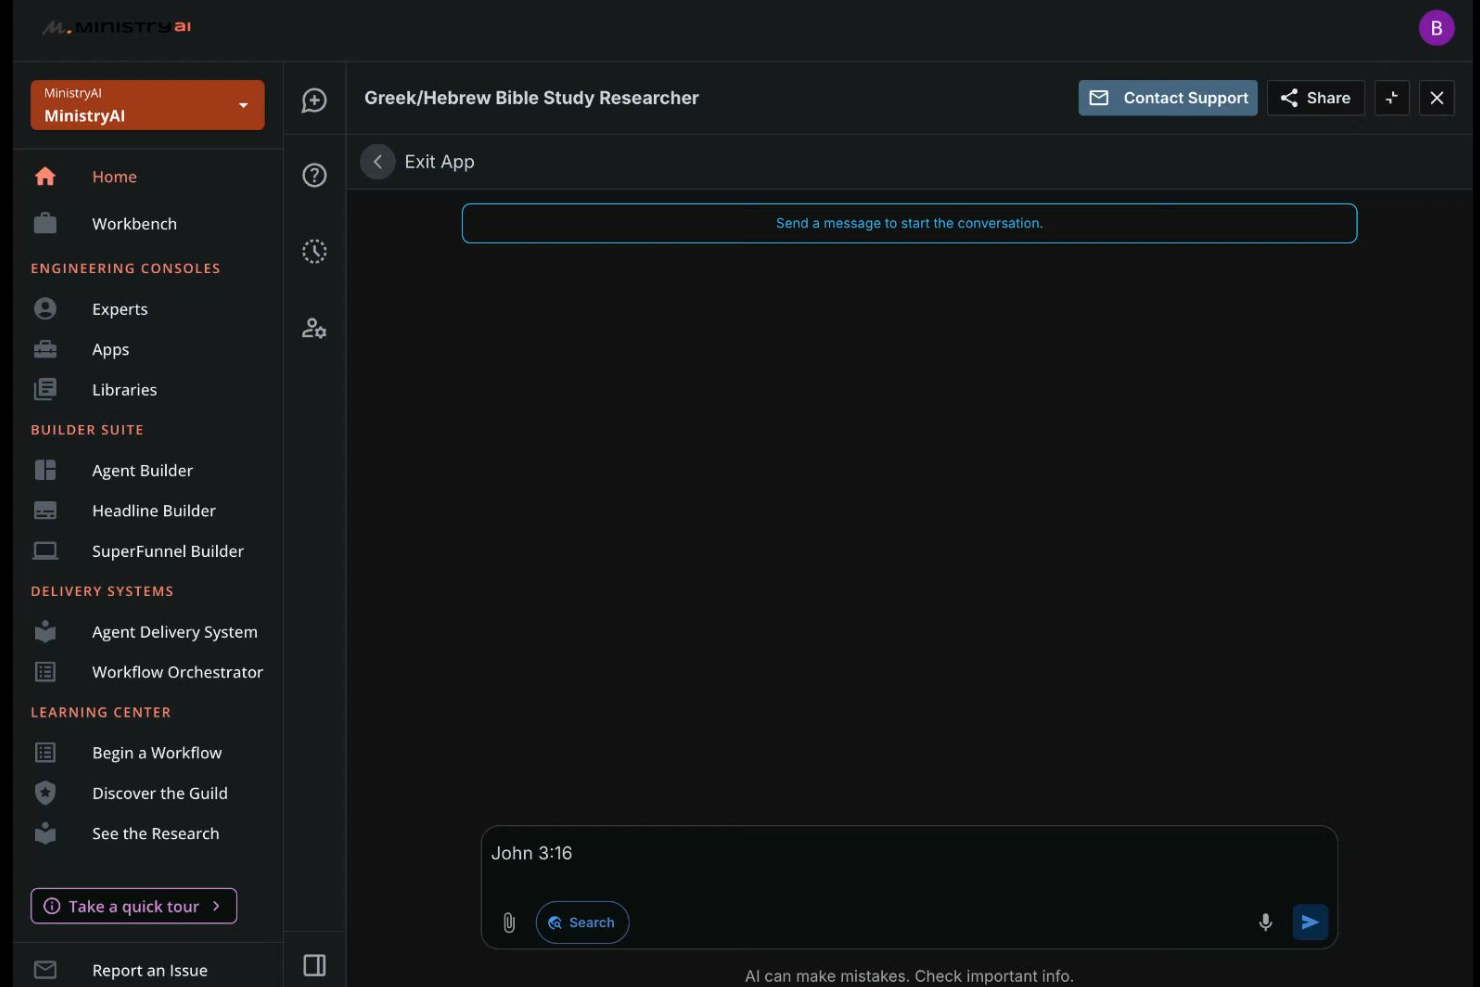Go to Experts in the sidebar
This screenshot has width=1480, height=987.
[119, 309]
